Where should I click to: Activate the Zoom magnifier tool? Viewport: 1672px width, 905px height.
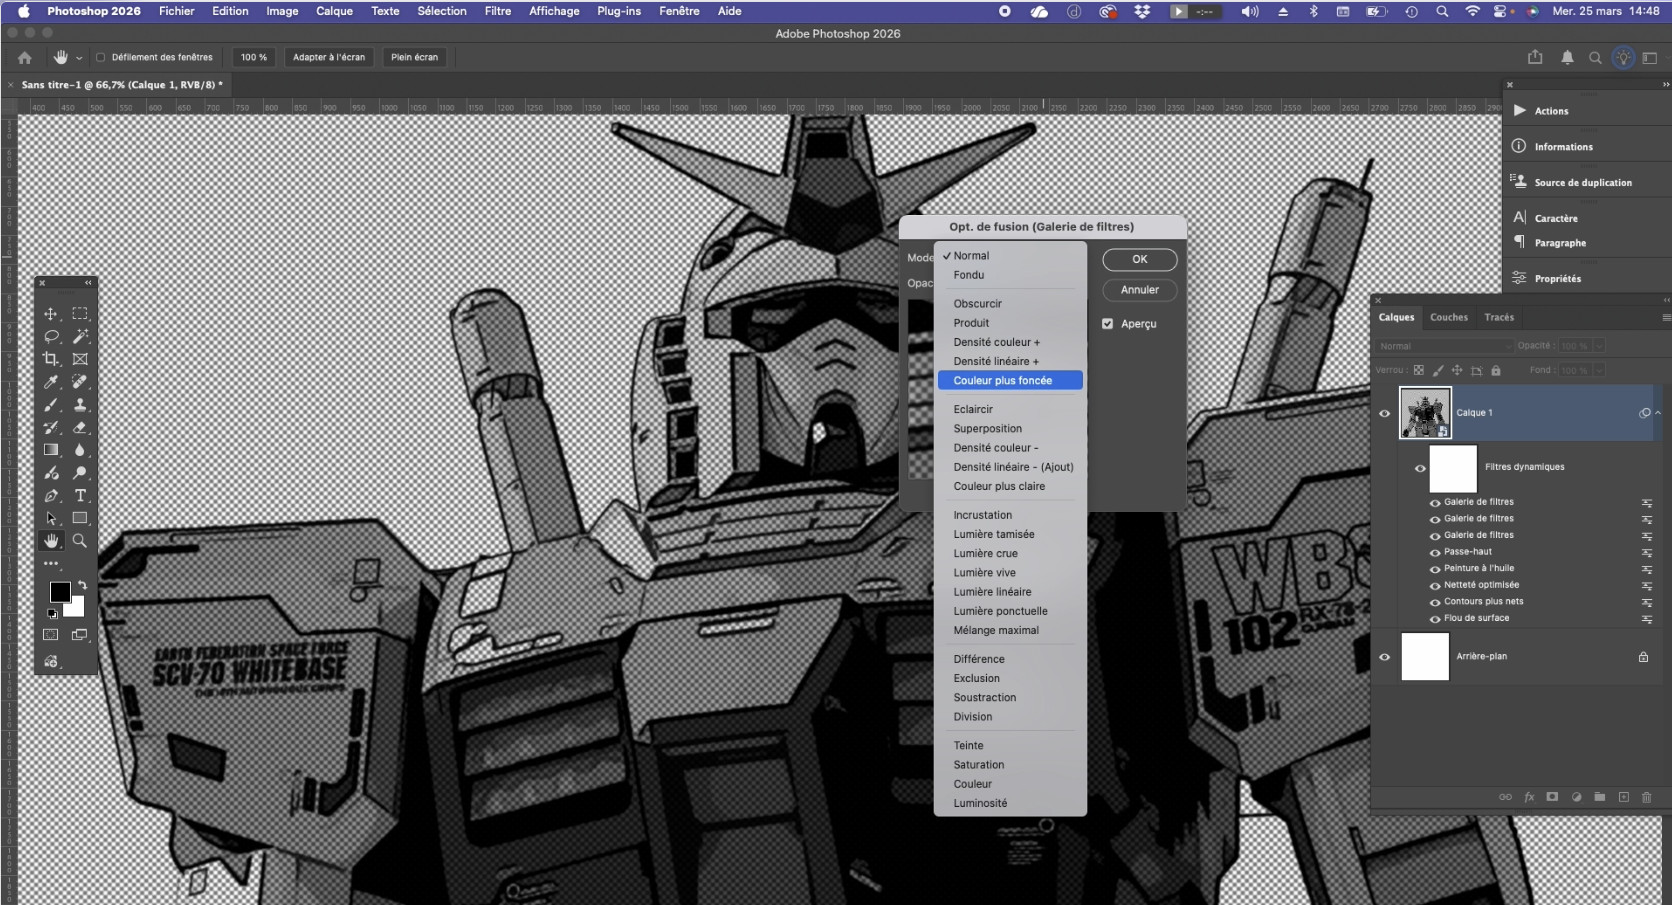[x=80, y=541]
